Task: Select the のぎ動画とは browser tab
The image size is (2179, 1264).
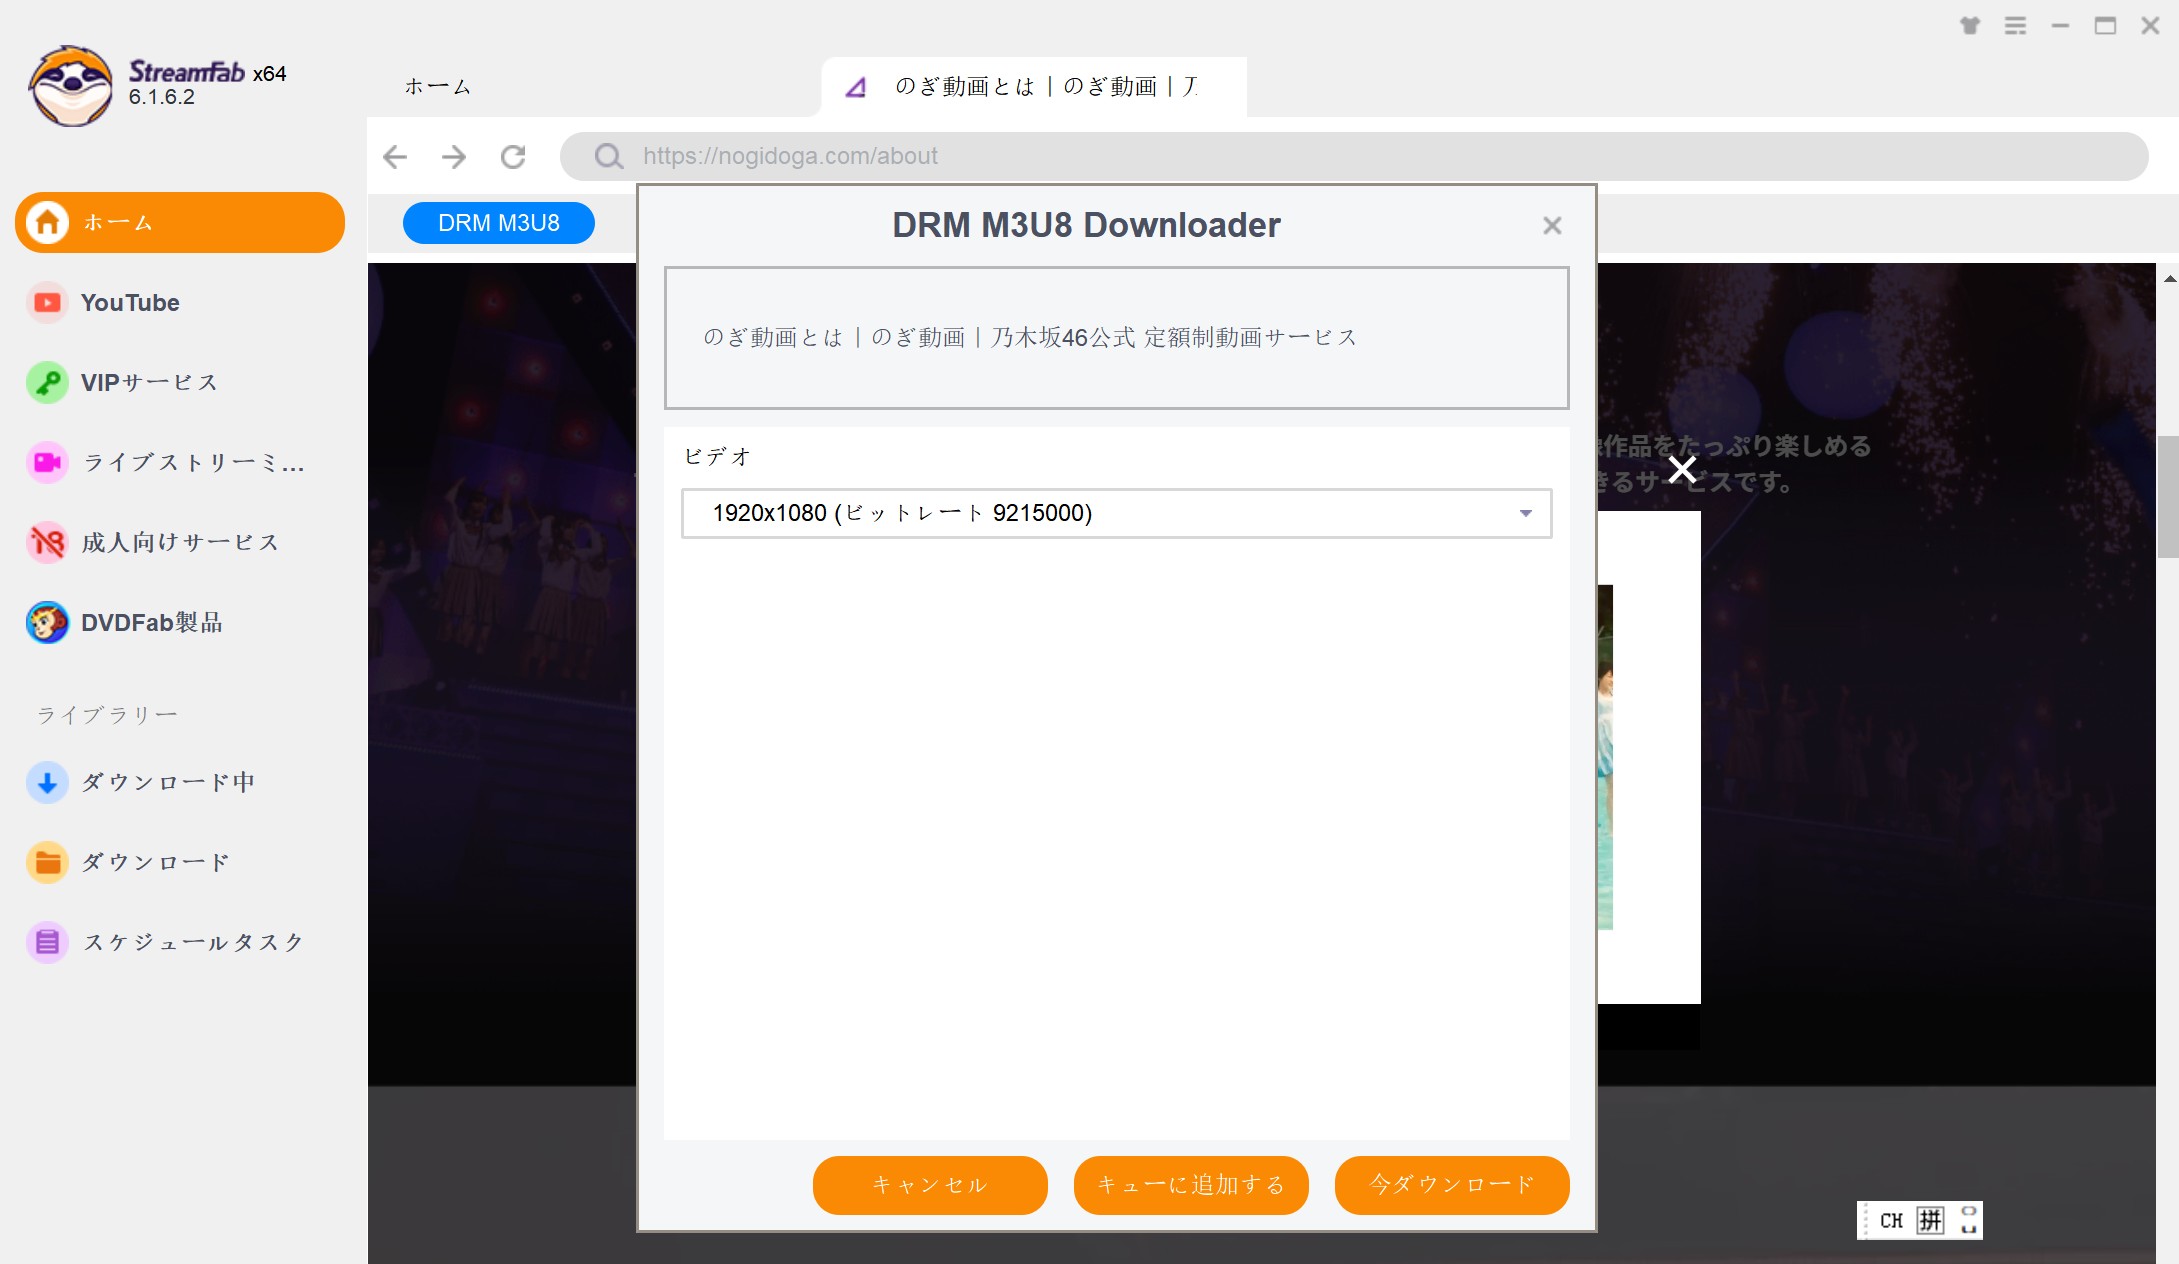Action: pos(1034,87)
